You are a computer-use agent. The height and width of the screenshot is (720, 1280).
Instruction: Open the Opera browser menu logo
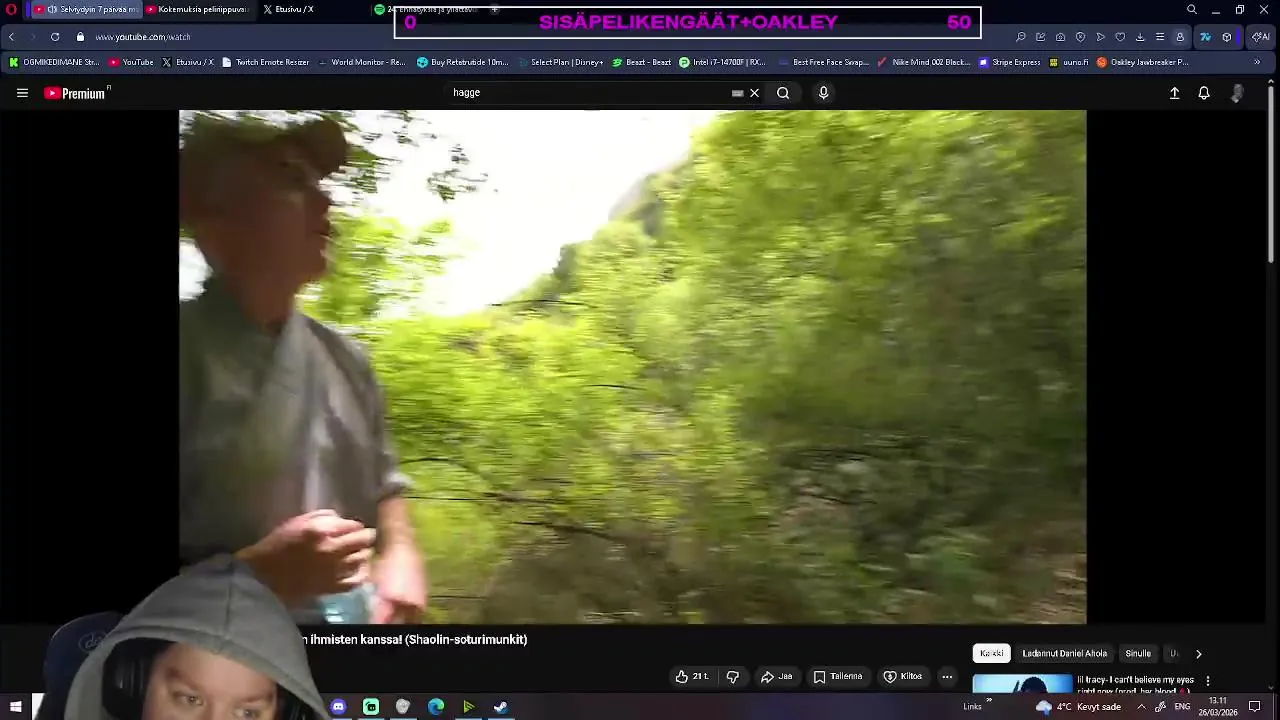[11, 9]
